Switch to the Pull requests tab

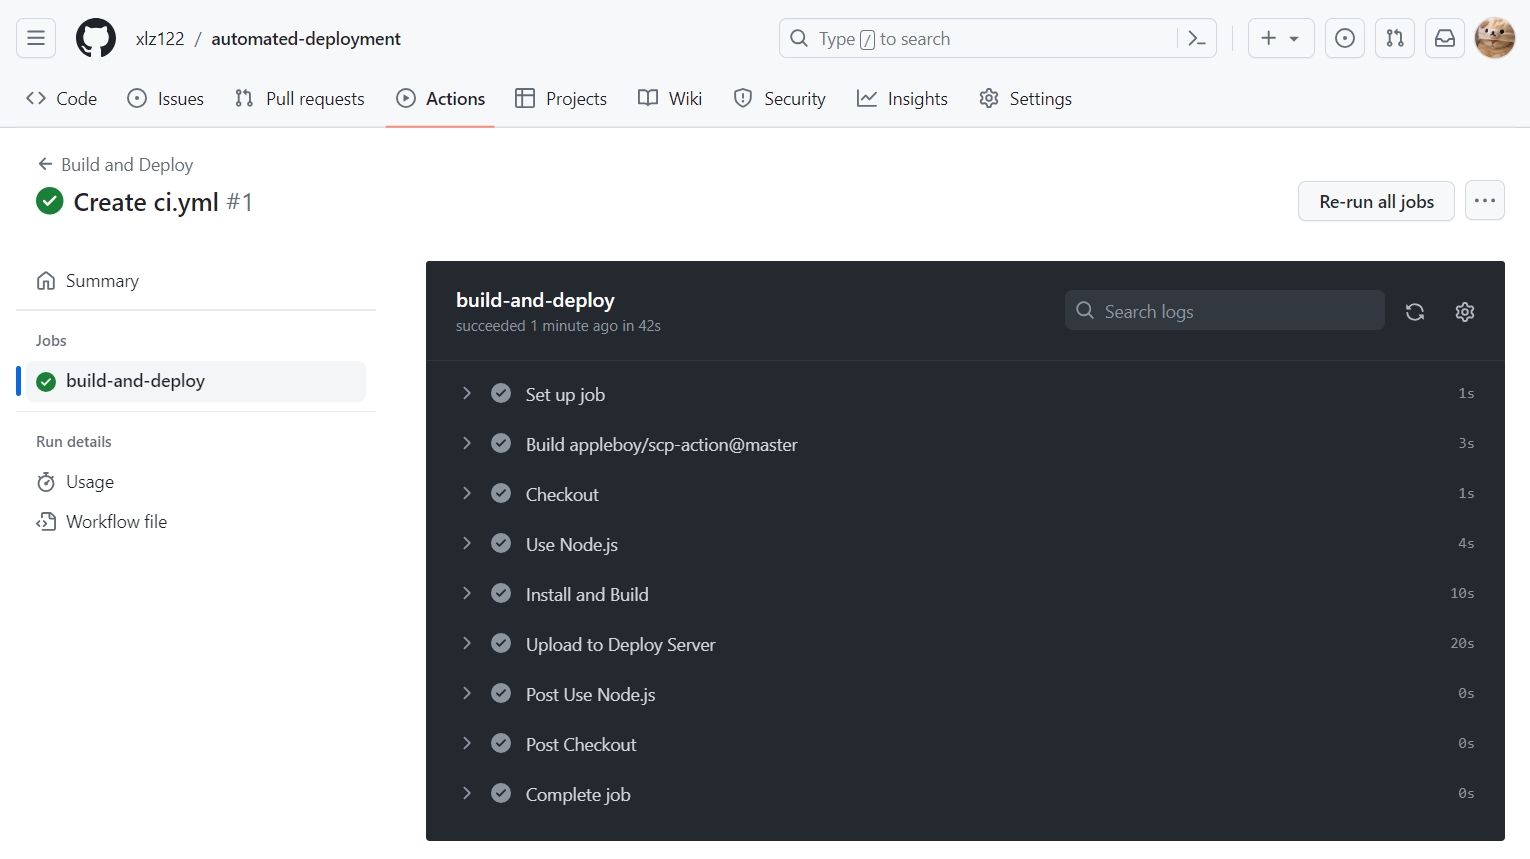click(x=300, y=98)
